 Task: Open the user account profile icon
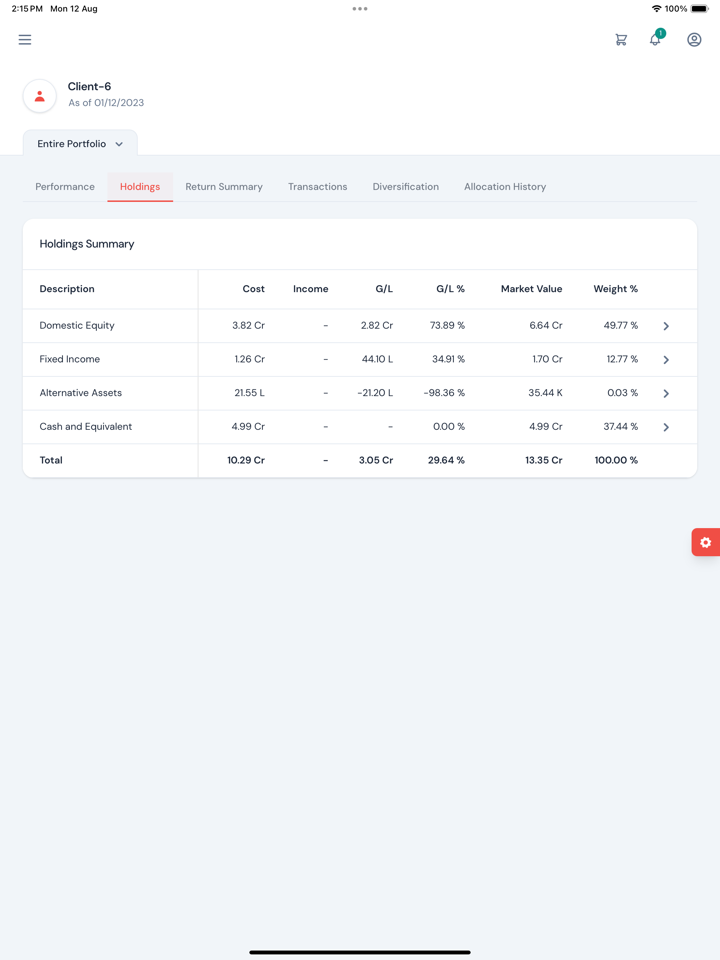click(694, 40)
